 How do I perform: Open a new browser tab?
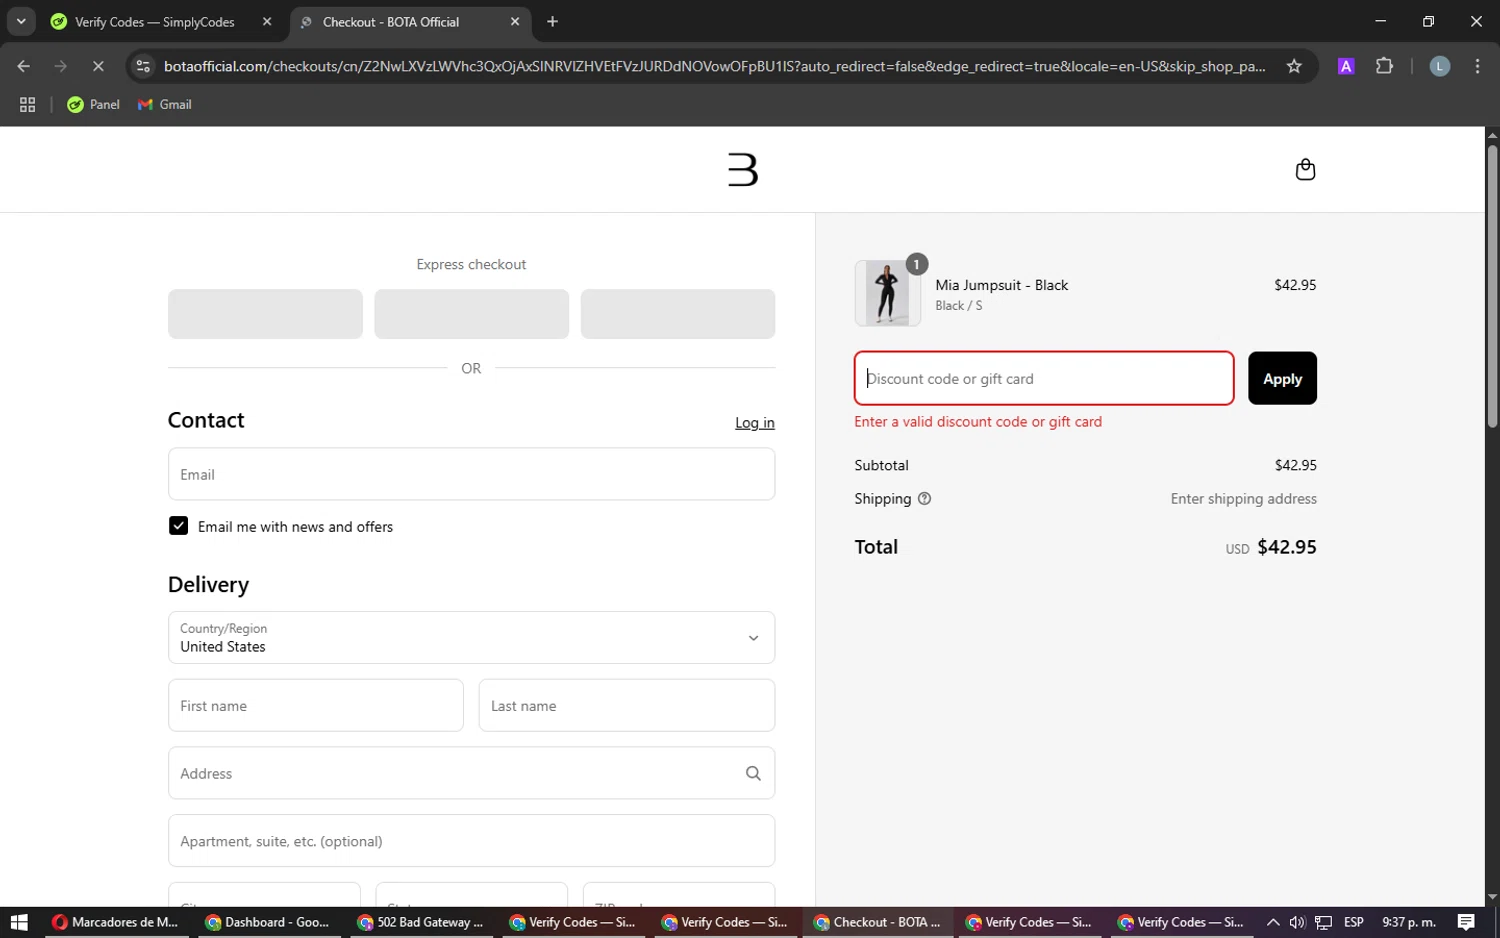(552, 21)
